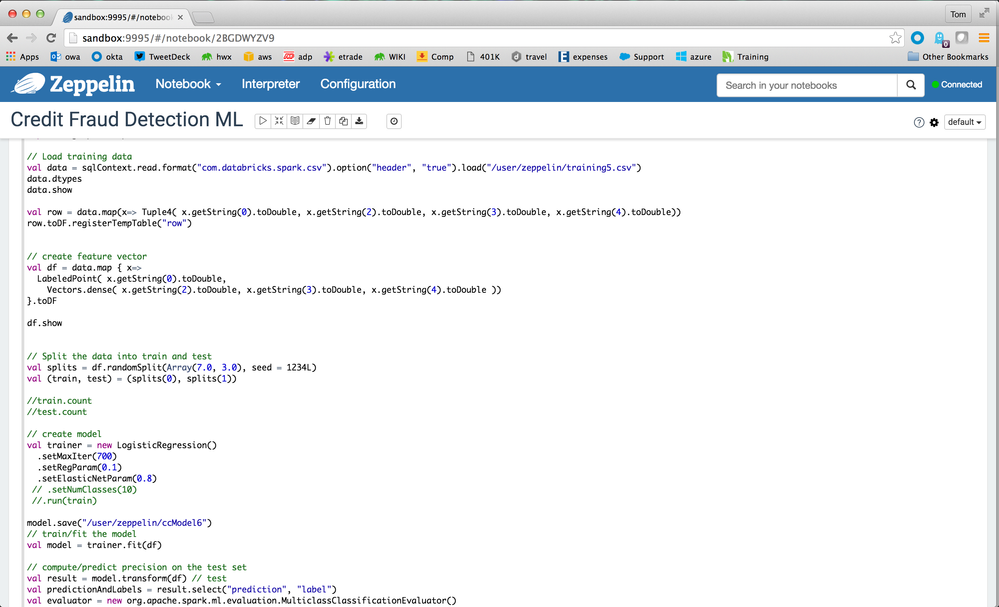Toggle the bookmark star in address bar

point(895,36)
